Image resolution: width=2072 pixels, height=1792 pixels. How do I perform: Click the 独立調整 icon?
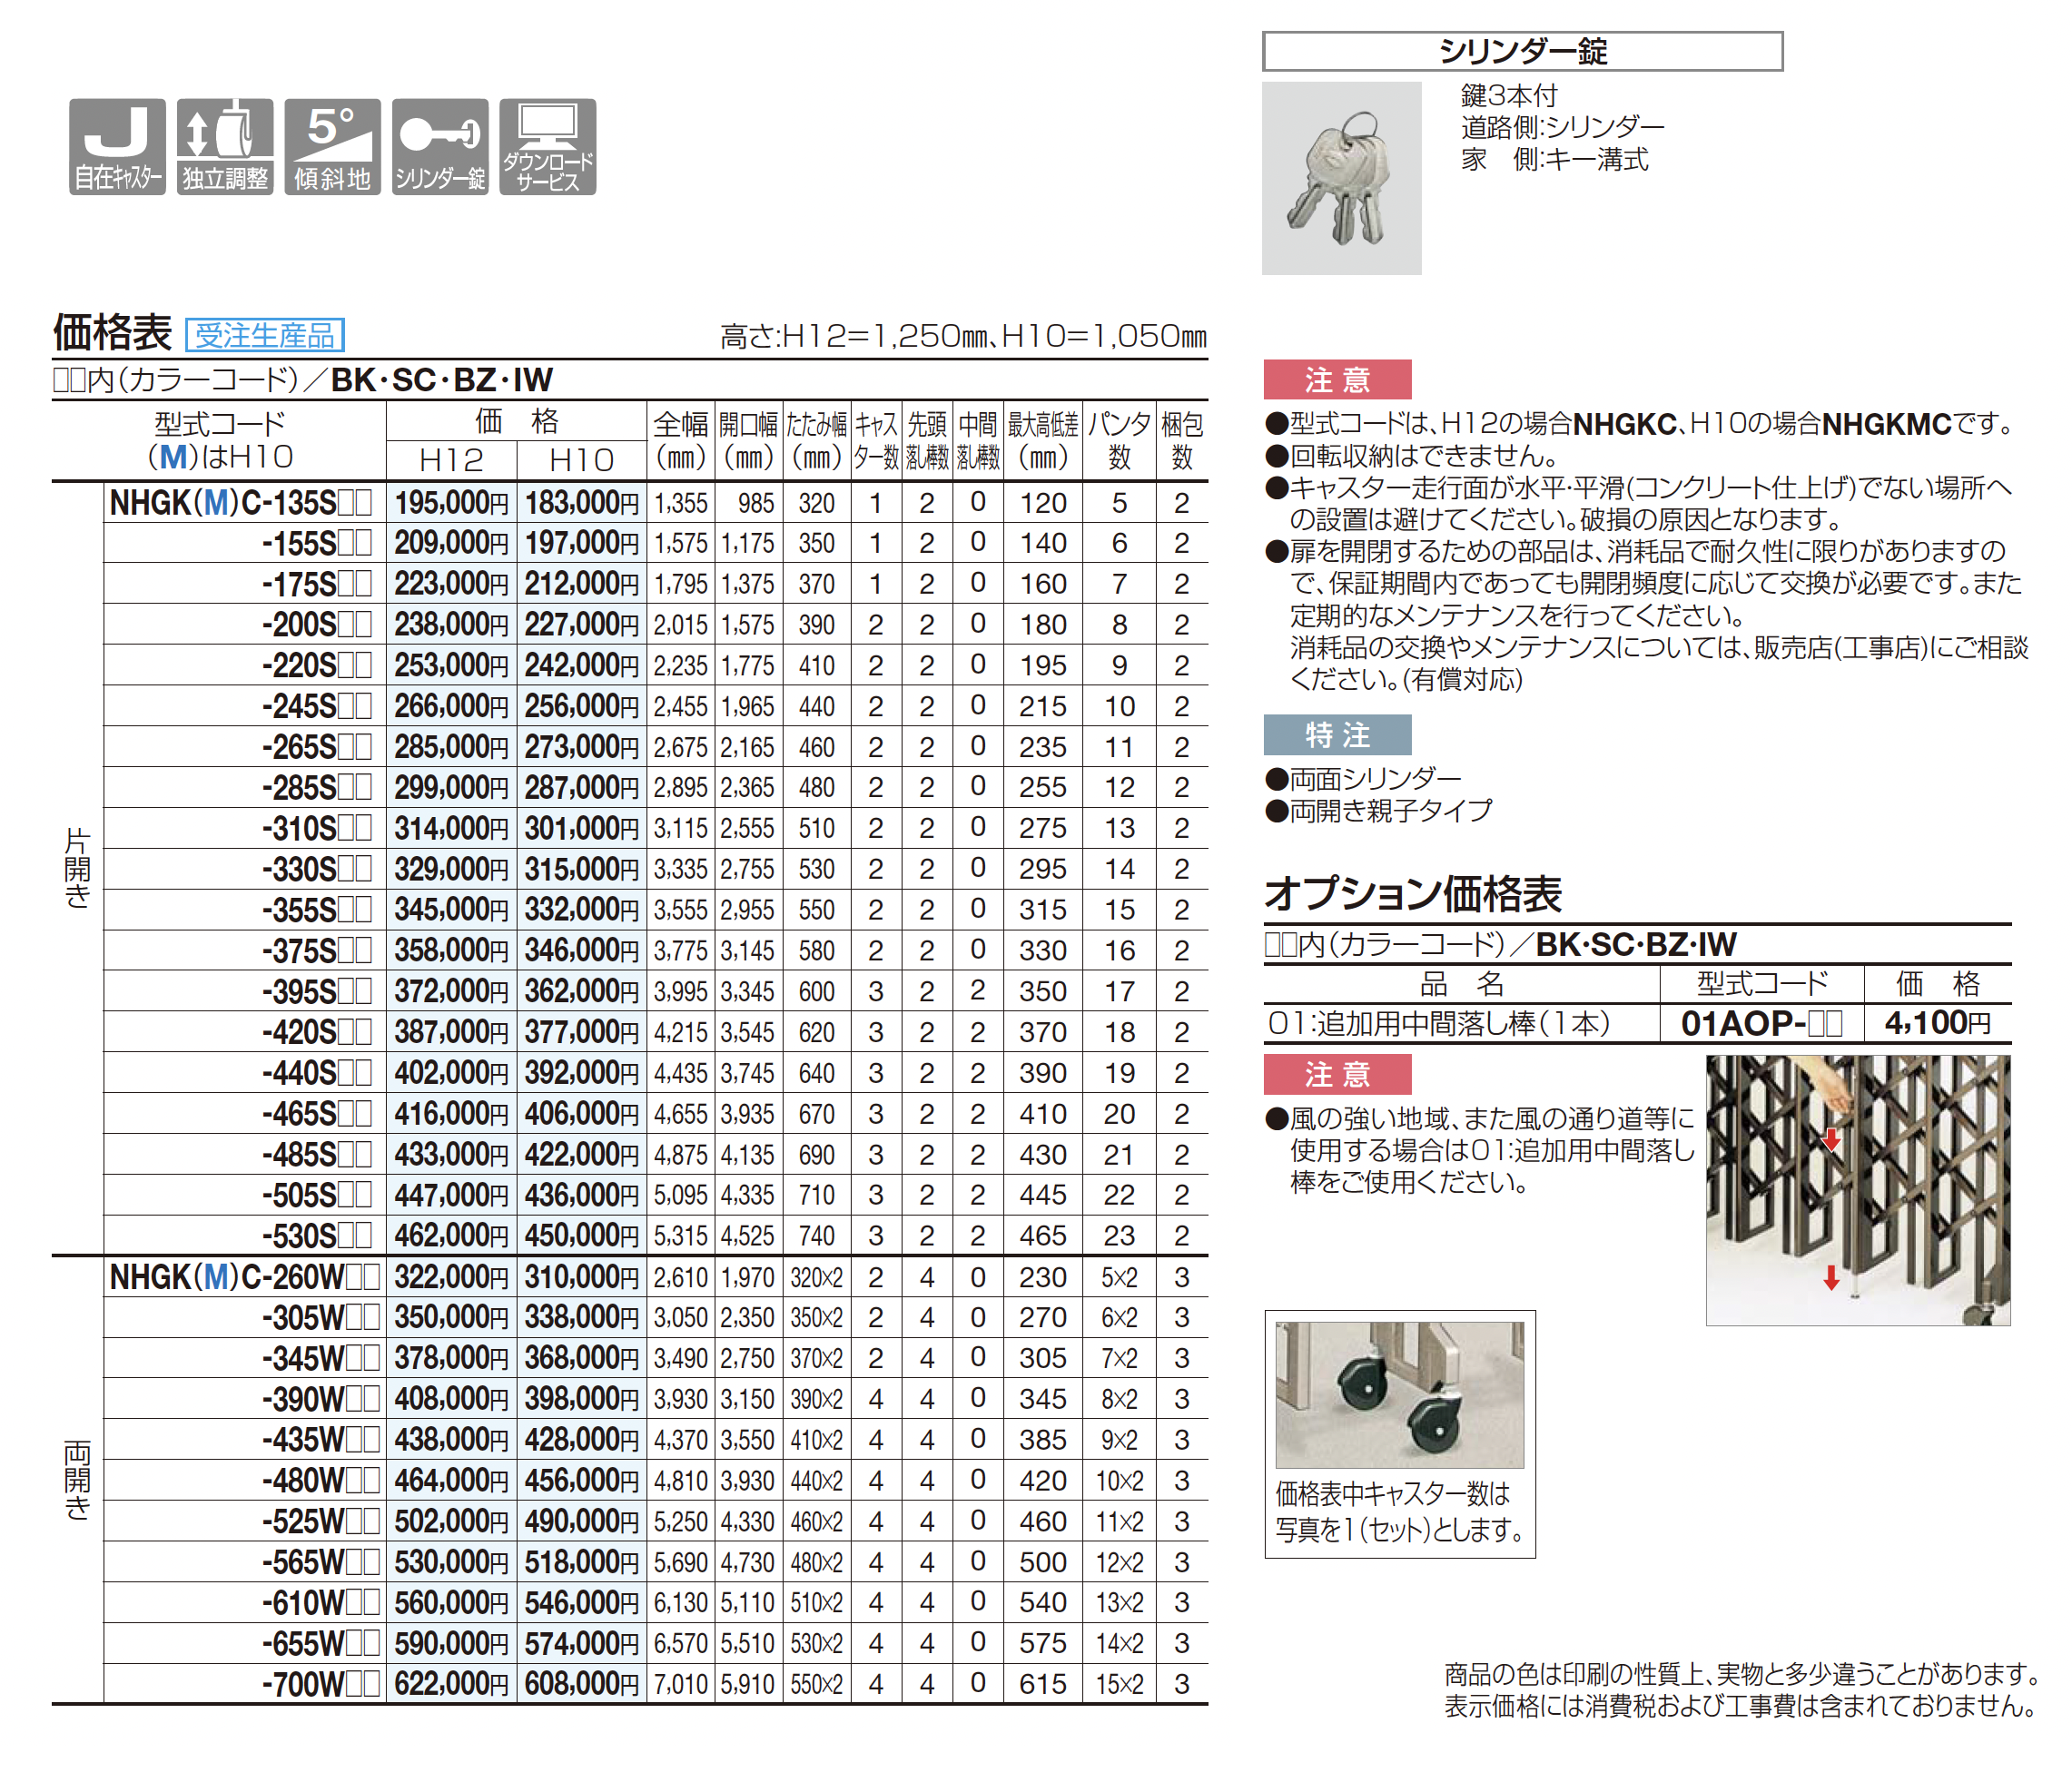[225, 146]
